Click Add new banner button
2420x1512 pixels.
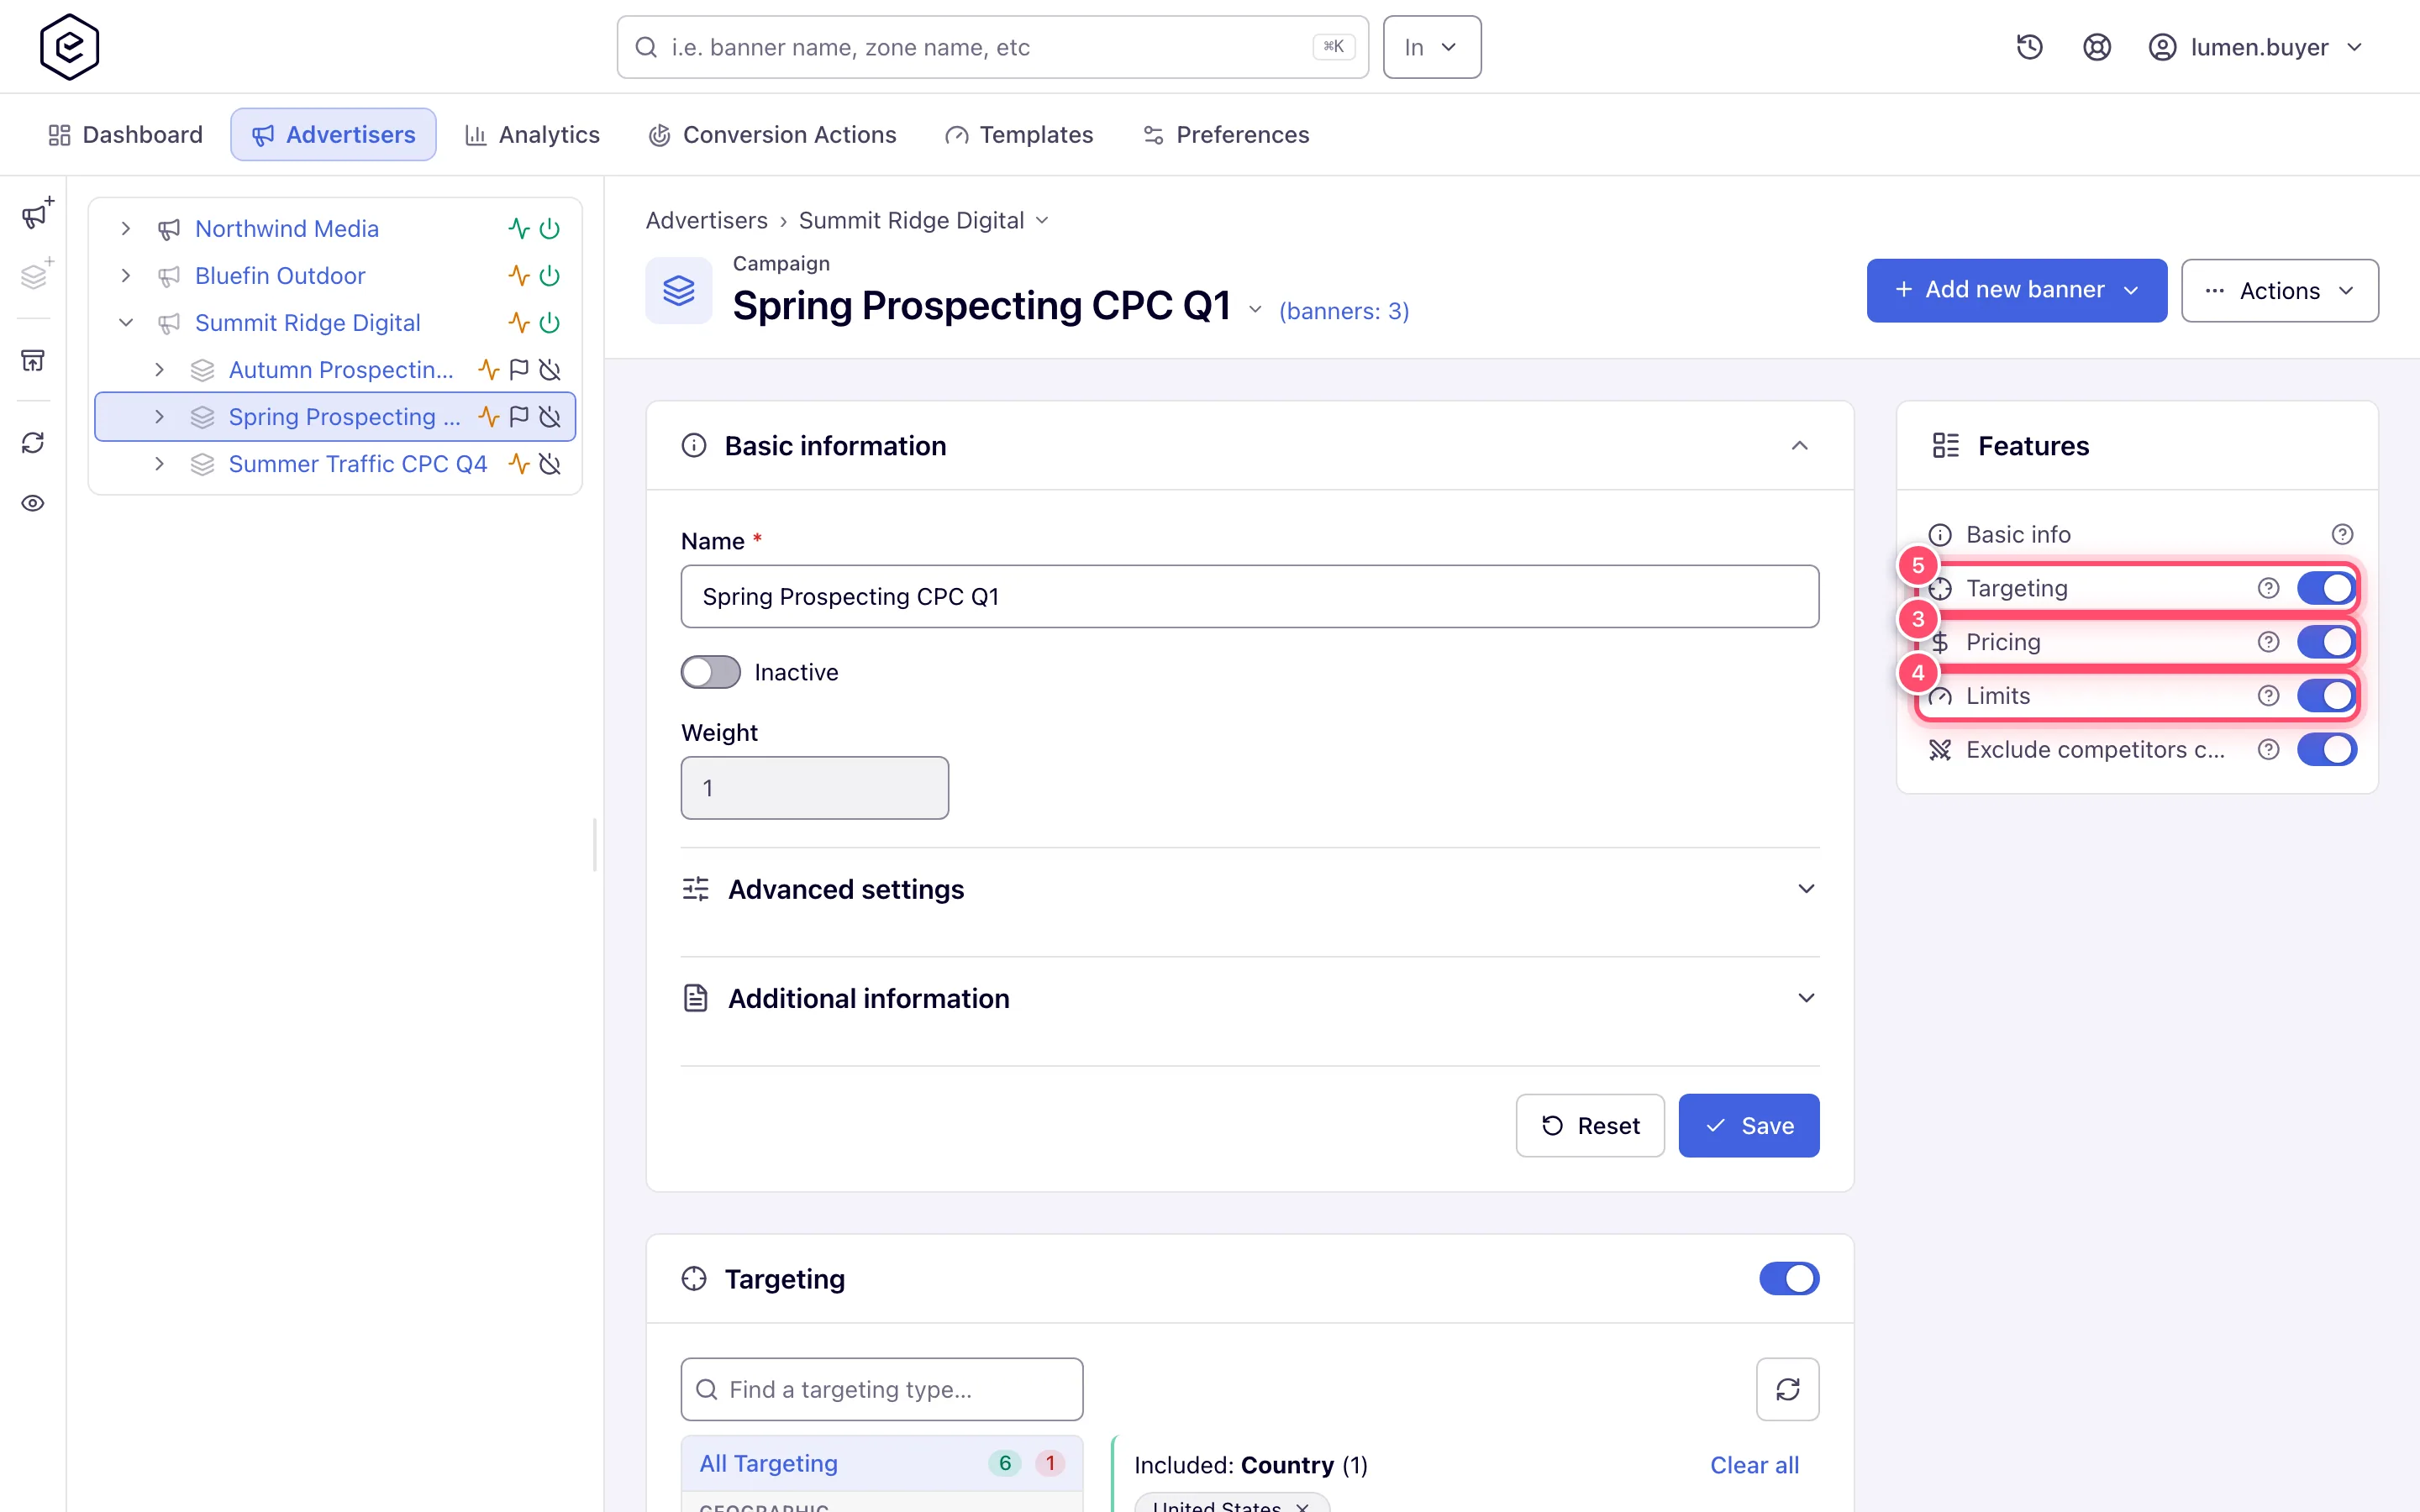[2016, 291]
